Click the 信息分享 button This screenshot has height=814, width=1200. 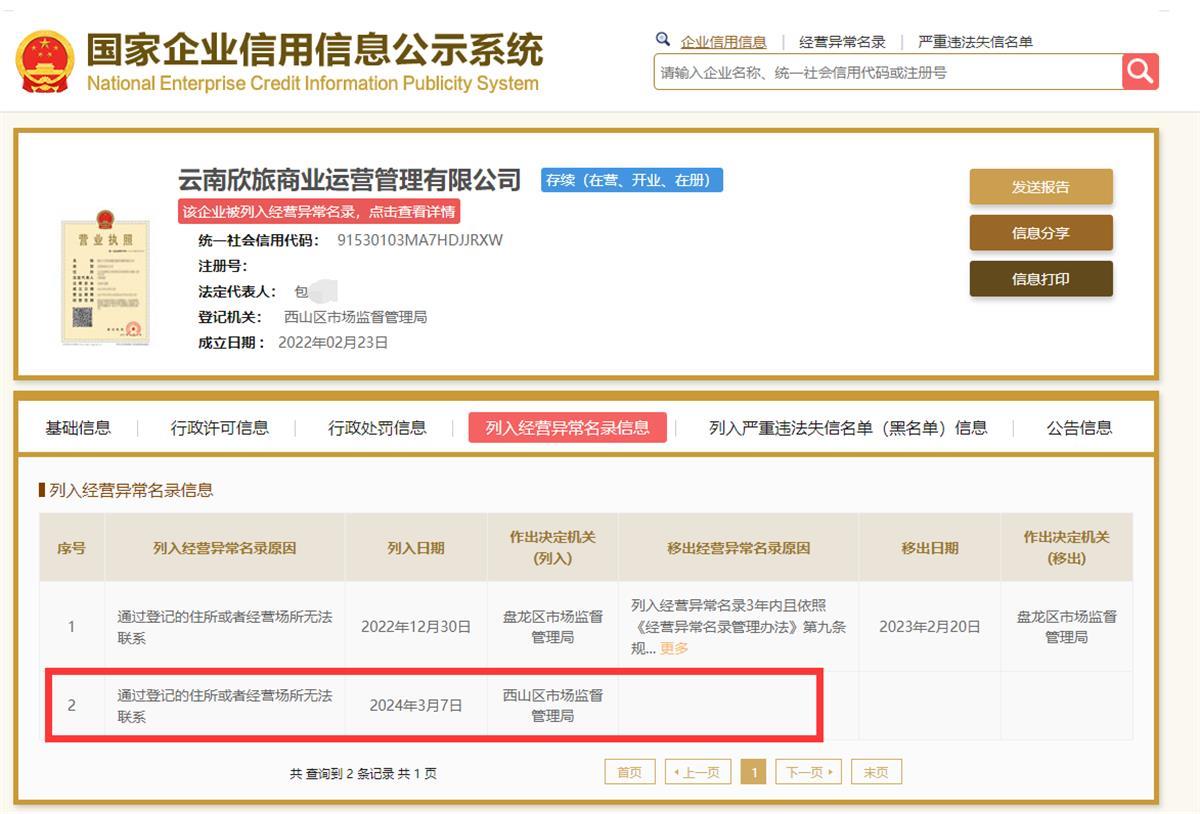click(x=1040, y=233)
